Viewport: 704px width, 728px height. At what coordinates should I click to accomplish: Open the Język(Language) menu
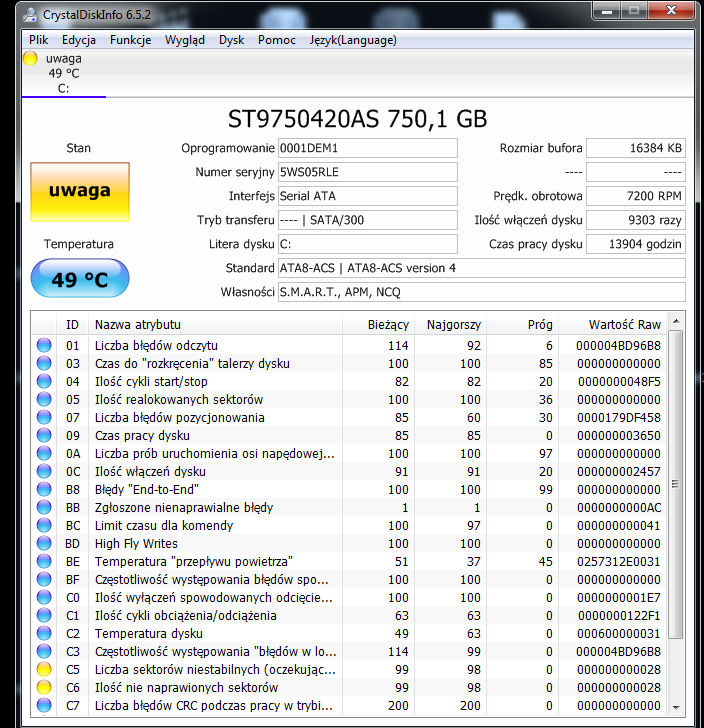click(353, 40)
